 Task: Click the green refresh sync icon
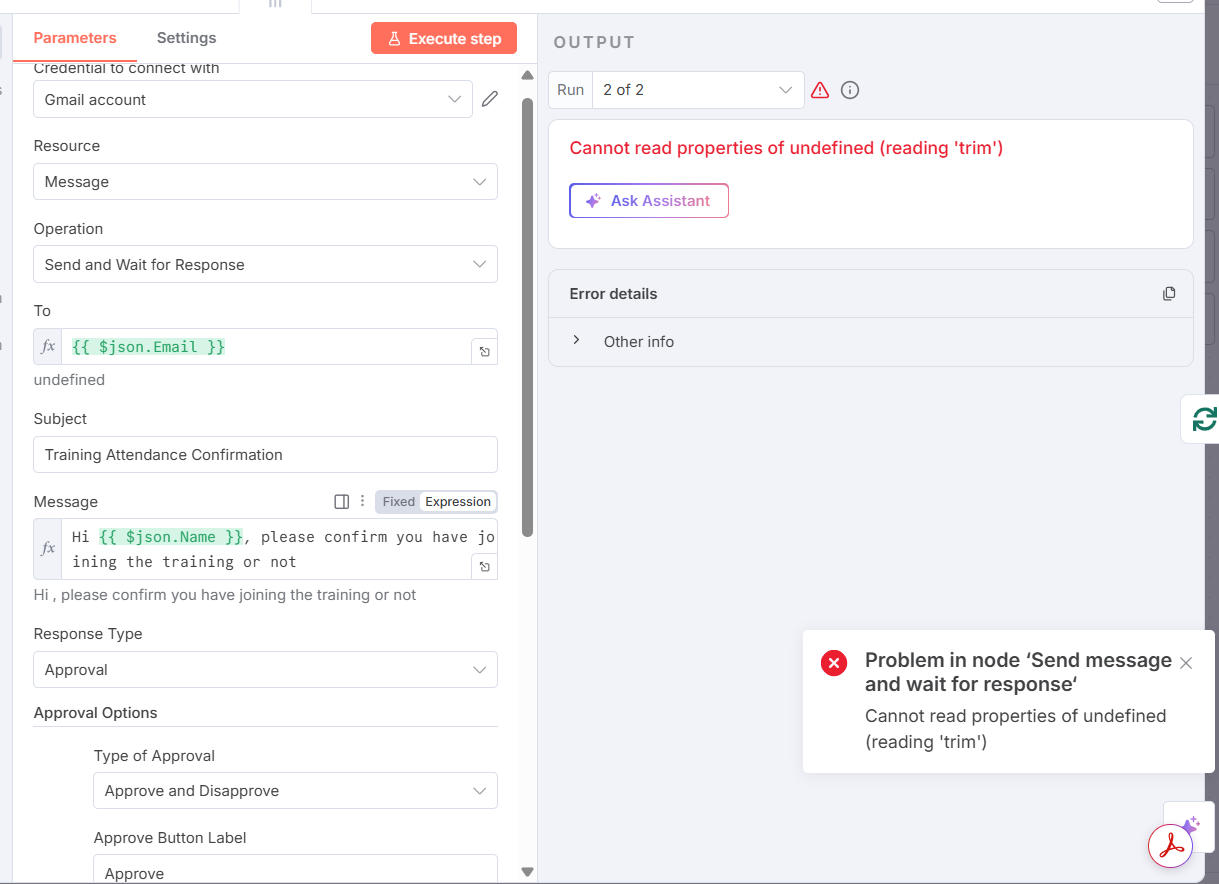tap(1203, 419)
